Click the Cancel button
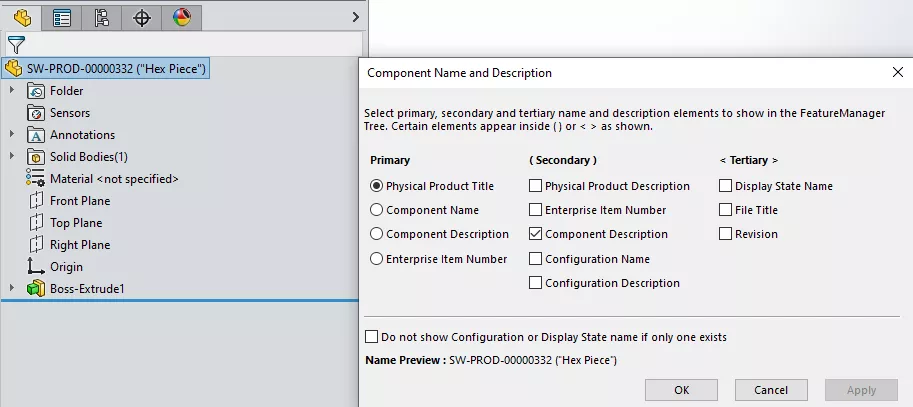The image size is (913, 407). pyautogui.click(x=771, y=390)
